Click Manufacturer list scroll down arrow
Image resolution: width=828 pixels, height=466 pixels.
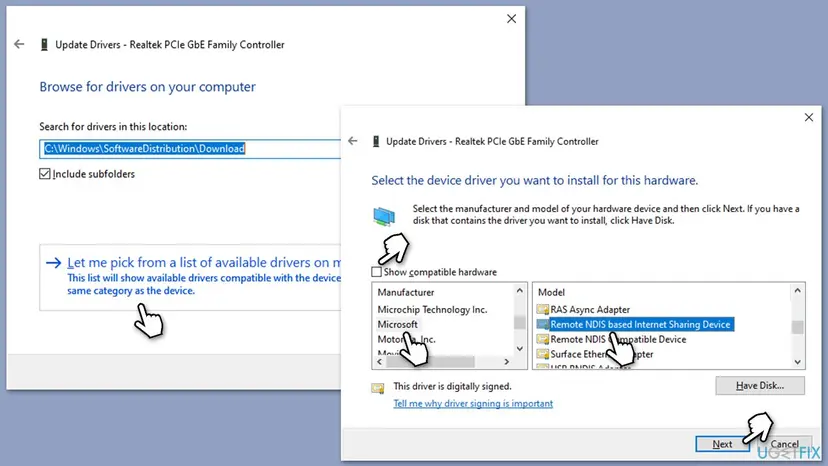pos(520,349)
